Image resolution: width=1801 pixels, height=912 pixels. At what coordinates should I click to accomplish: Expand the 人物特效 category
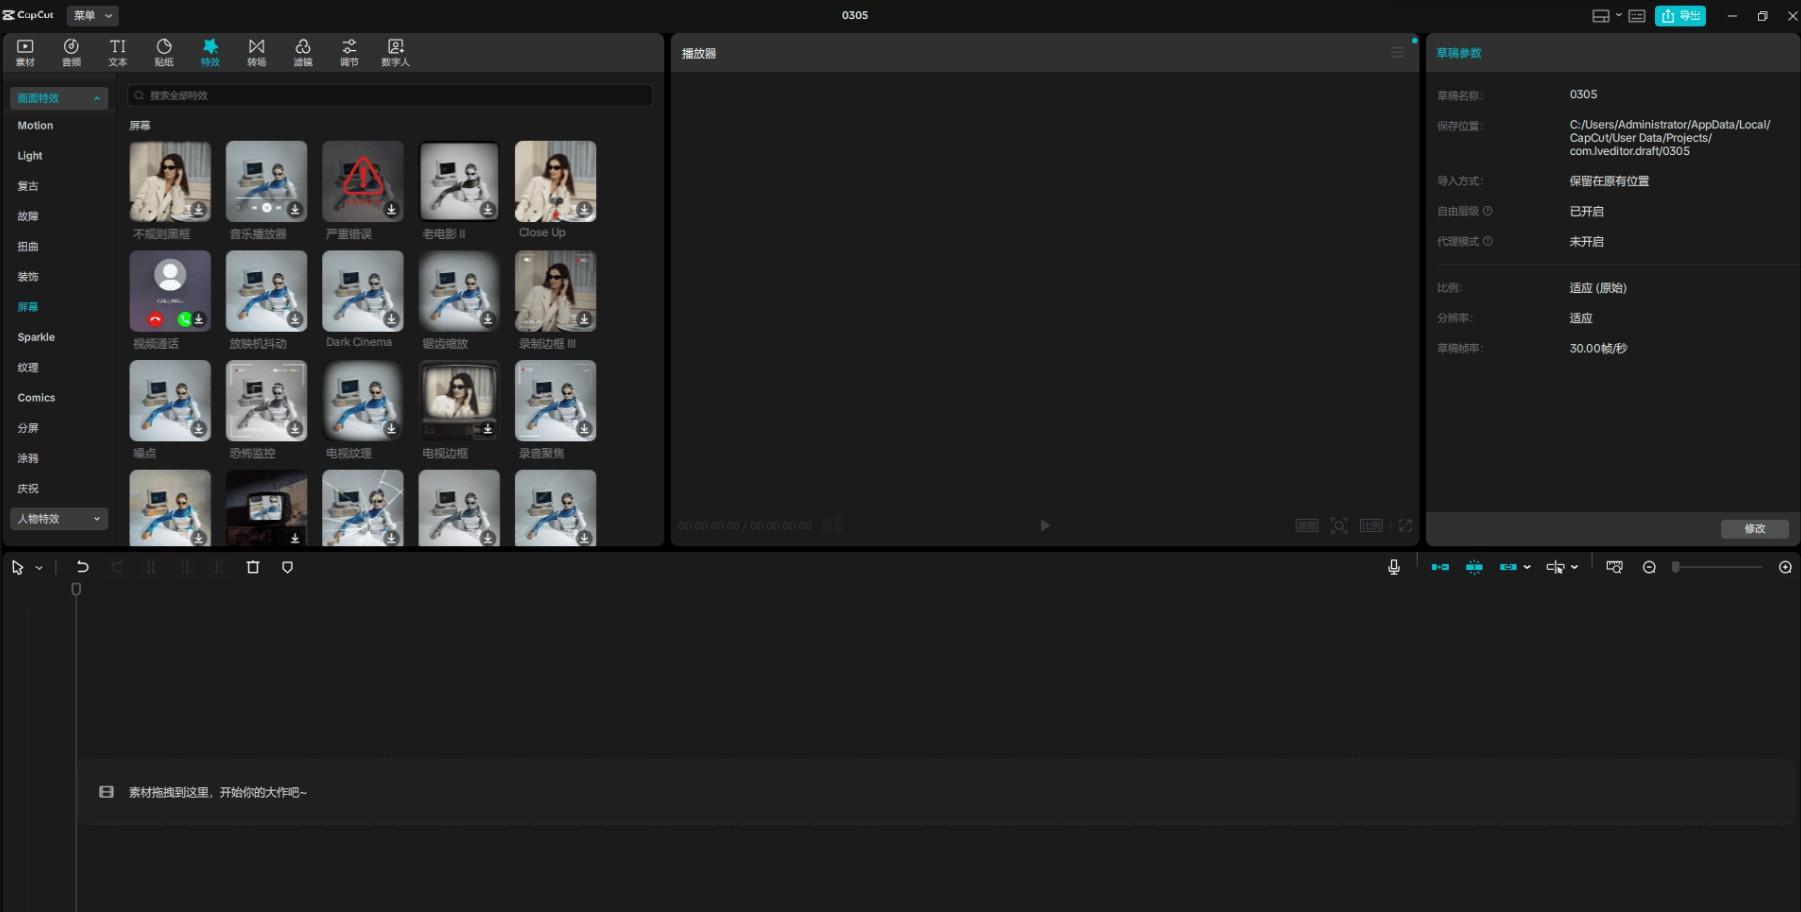tap(59, 519)
